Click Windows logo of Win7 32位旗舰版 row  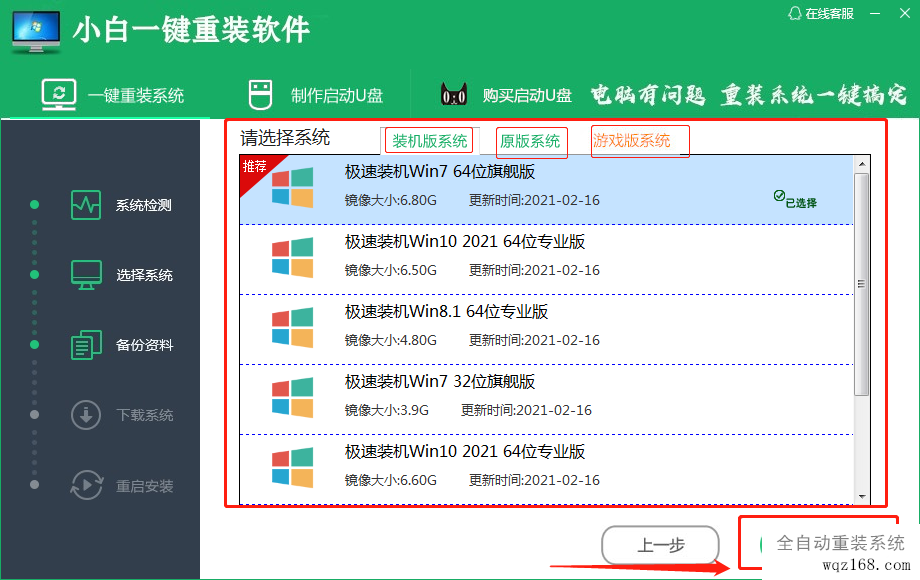coord(292,398)
